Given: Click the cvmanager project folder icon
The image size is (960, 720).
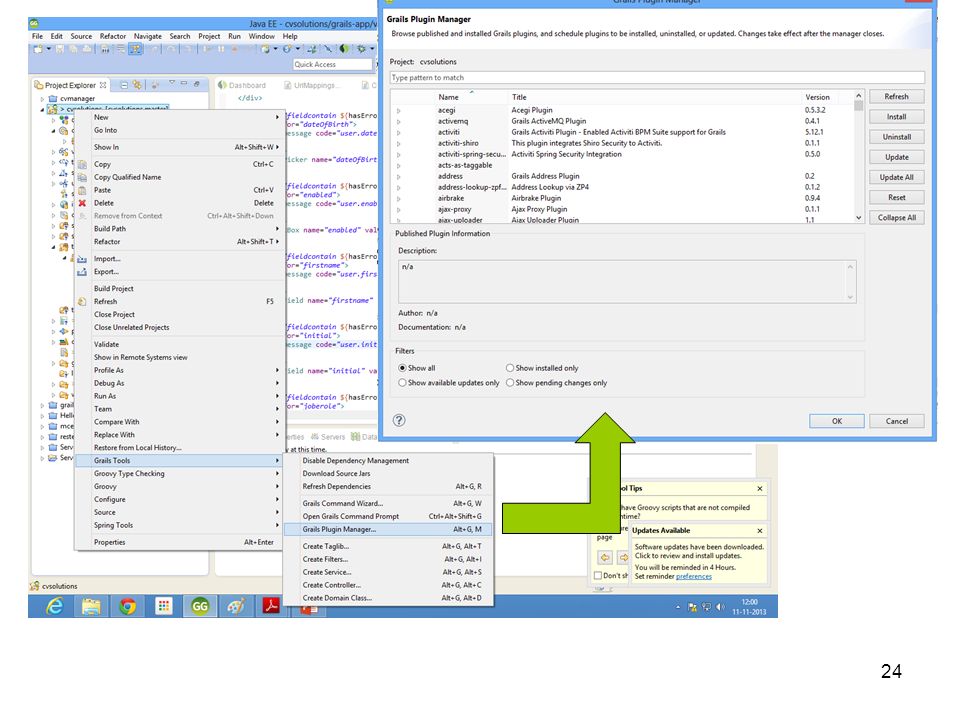Looking at the screenshot, I should pos(53,99).
